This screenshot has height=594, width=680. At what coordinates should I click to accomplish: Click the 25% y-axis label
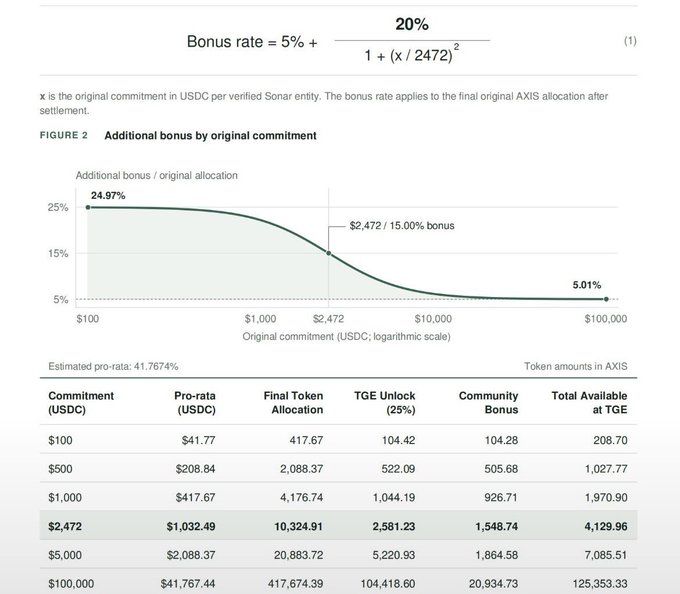(58, 207)
